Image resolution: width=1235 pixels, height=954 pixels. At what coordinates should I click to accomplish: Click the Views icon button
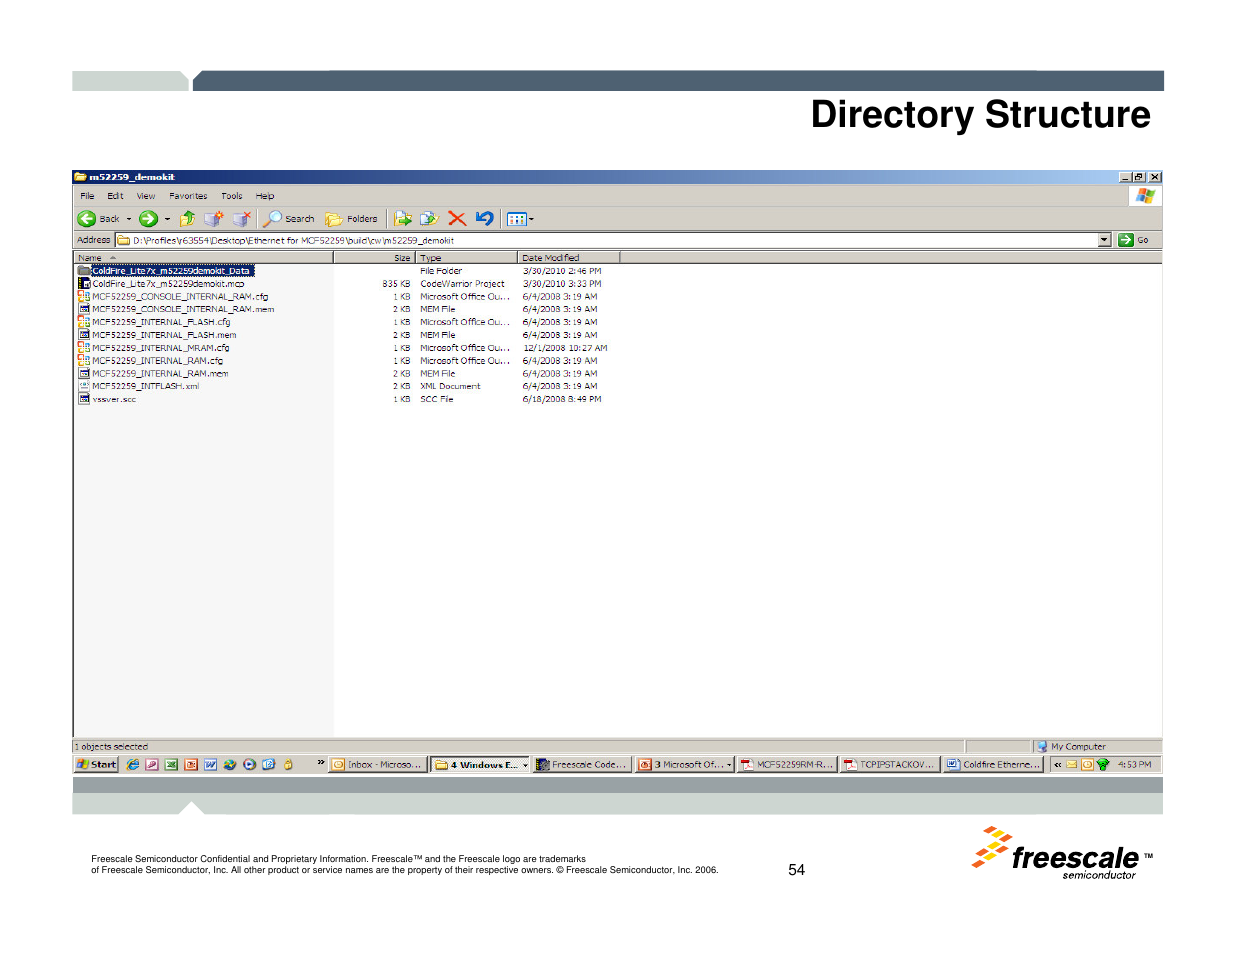[x=516, y=219]
